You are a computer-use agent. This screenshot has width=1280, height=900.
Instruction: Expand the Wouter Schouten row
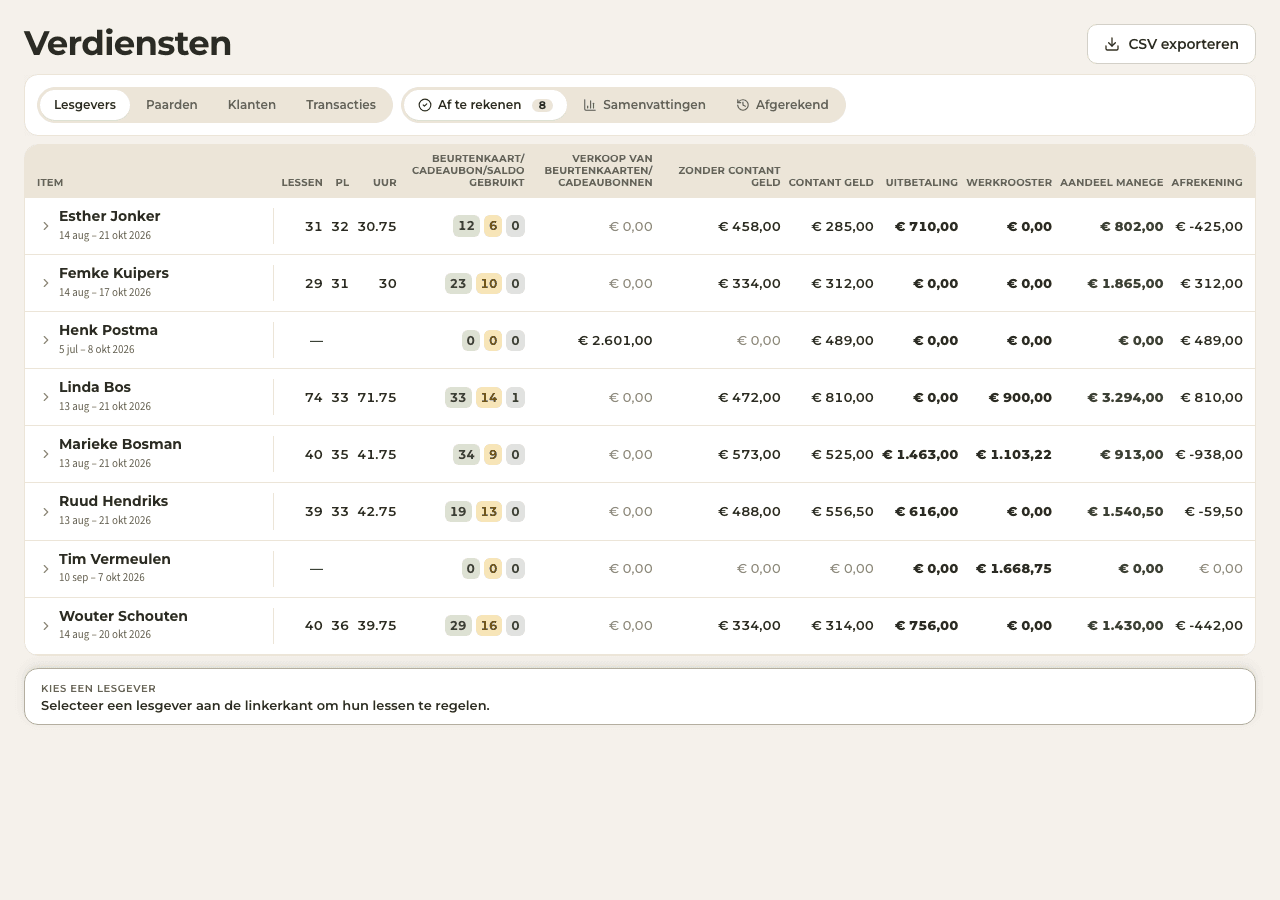click(x=46, y=626)
